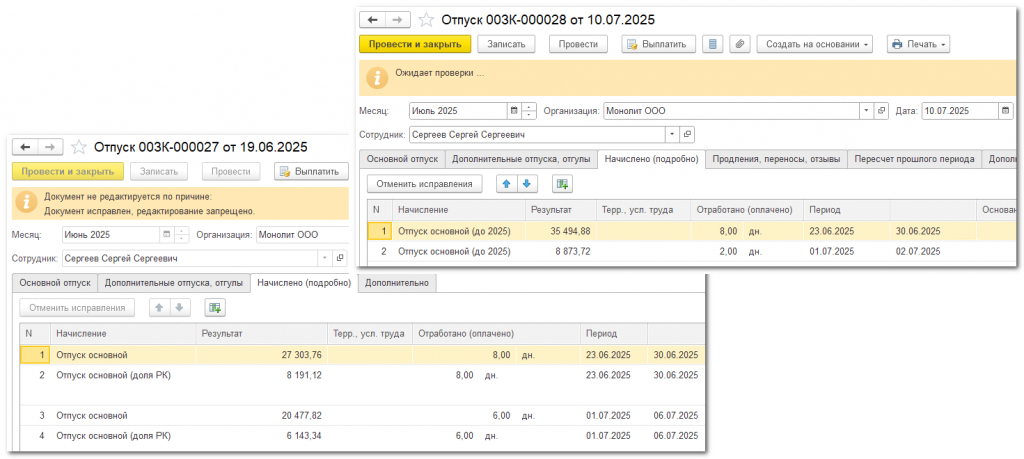The height and width of the screenshot is (459, 1024).
Task: Click the Результат column header in the 003К-000027 window
Action: point(261,334)
